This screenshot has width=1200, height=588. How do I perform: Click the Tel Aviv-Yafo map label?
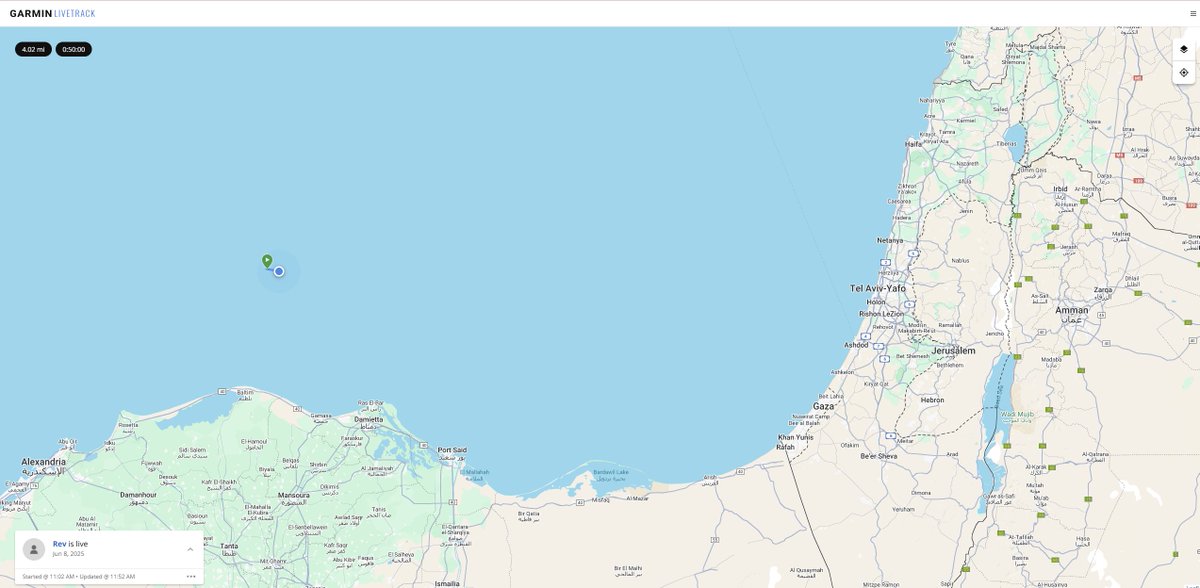tap(878, 288)
